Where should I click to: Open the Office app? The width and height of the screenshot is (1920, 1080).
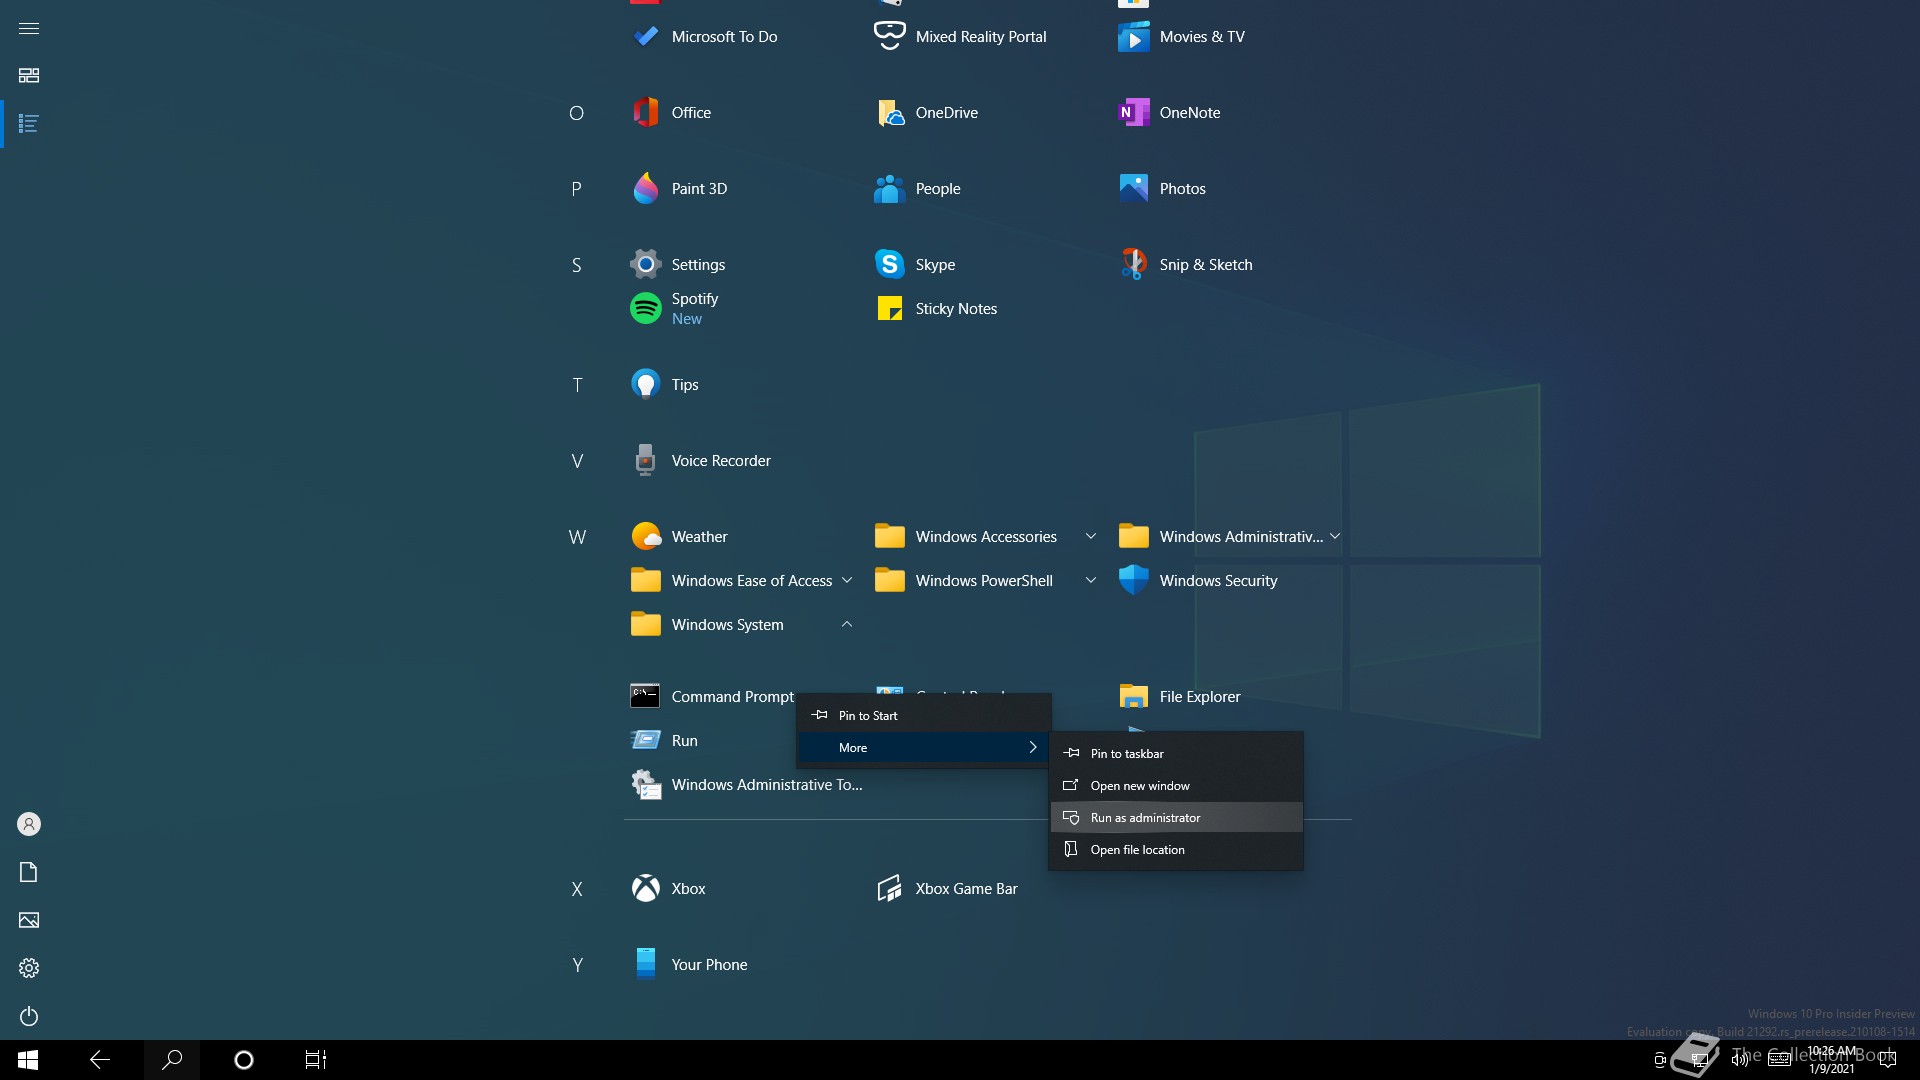[x=672, y=113]
